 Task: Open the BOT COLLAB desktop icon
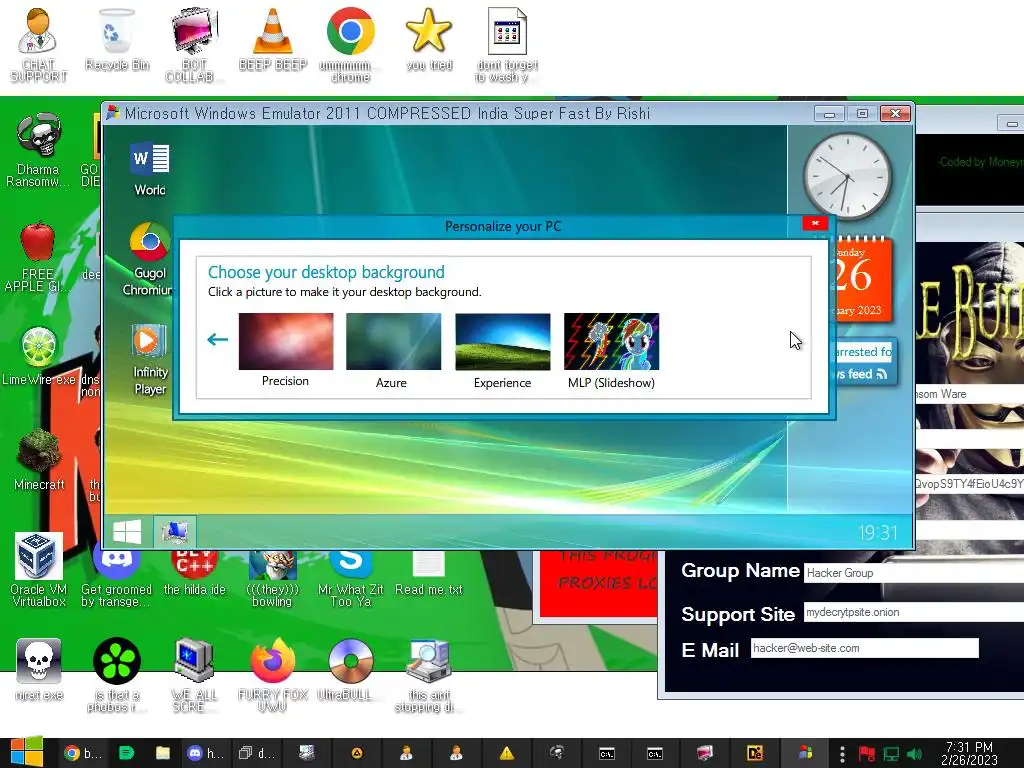click(194, 44)
